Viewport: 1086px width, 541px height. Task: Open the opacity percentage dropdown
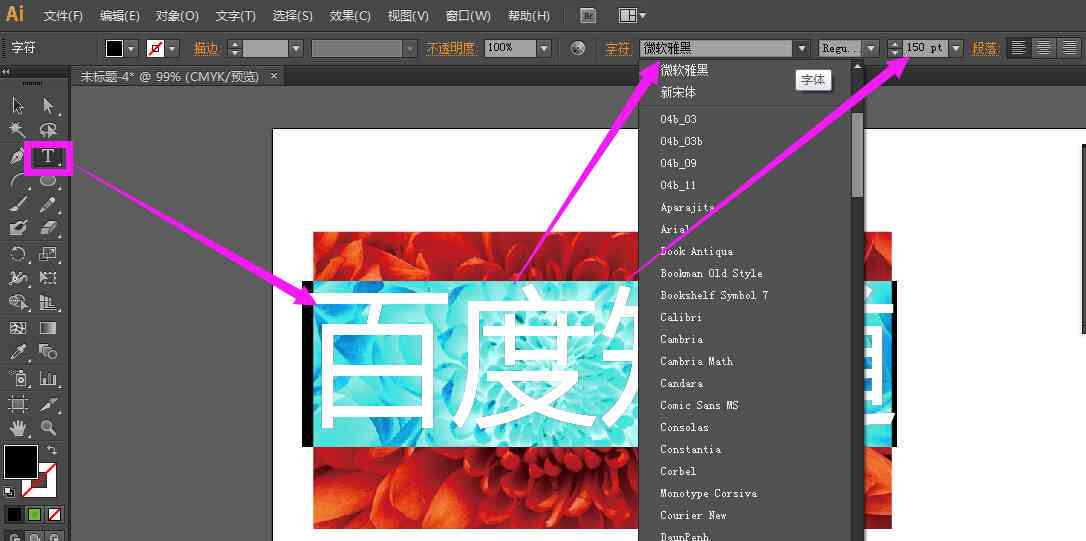click(x=544, y=48)
